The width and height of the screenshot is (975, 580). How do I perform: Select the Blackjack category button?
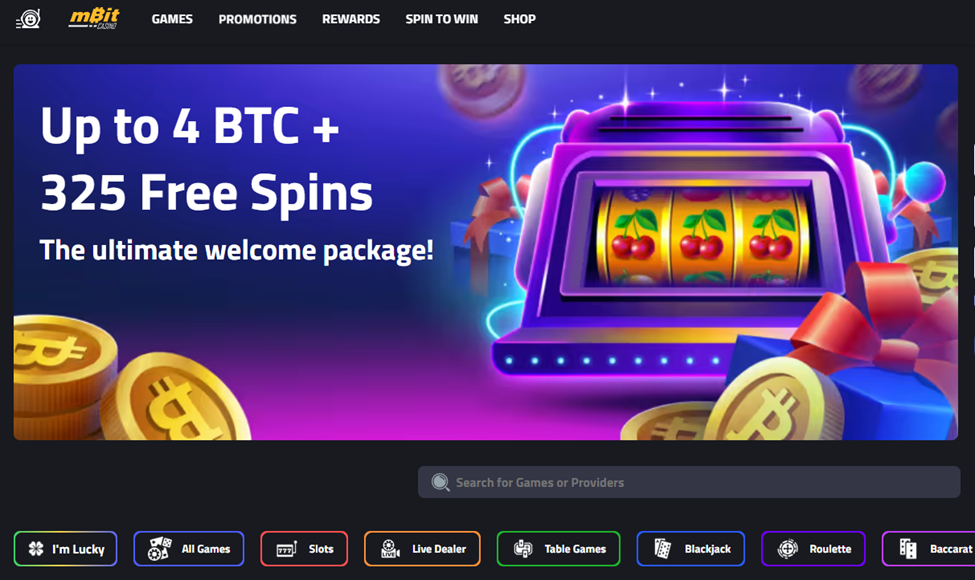pos(690,548)
